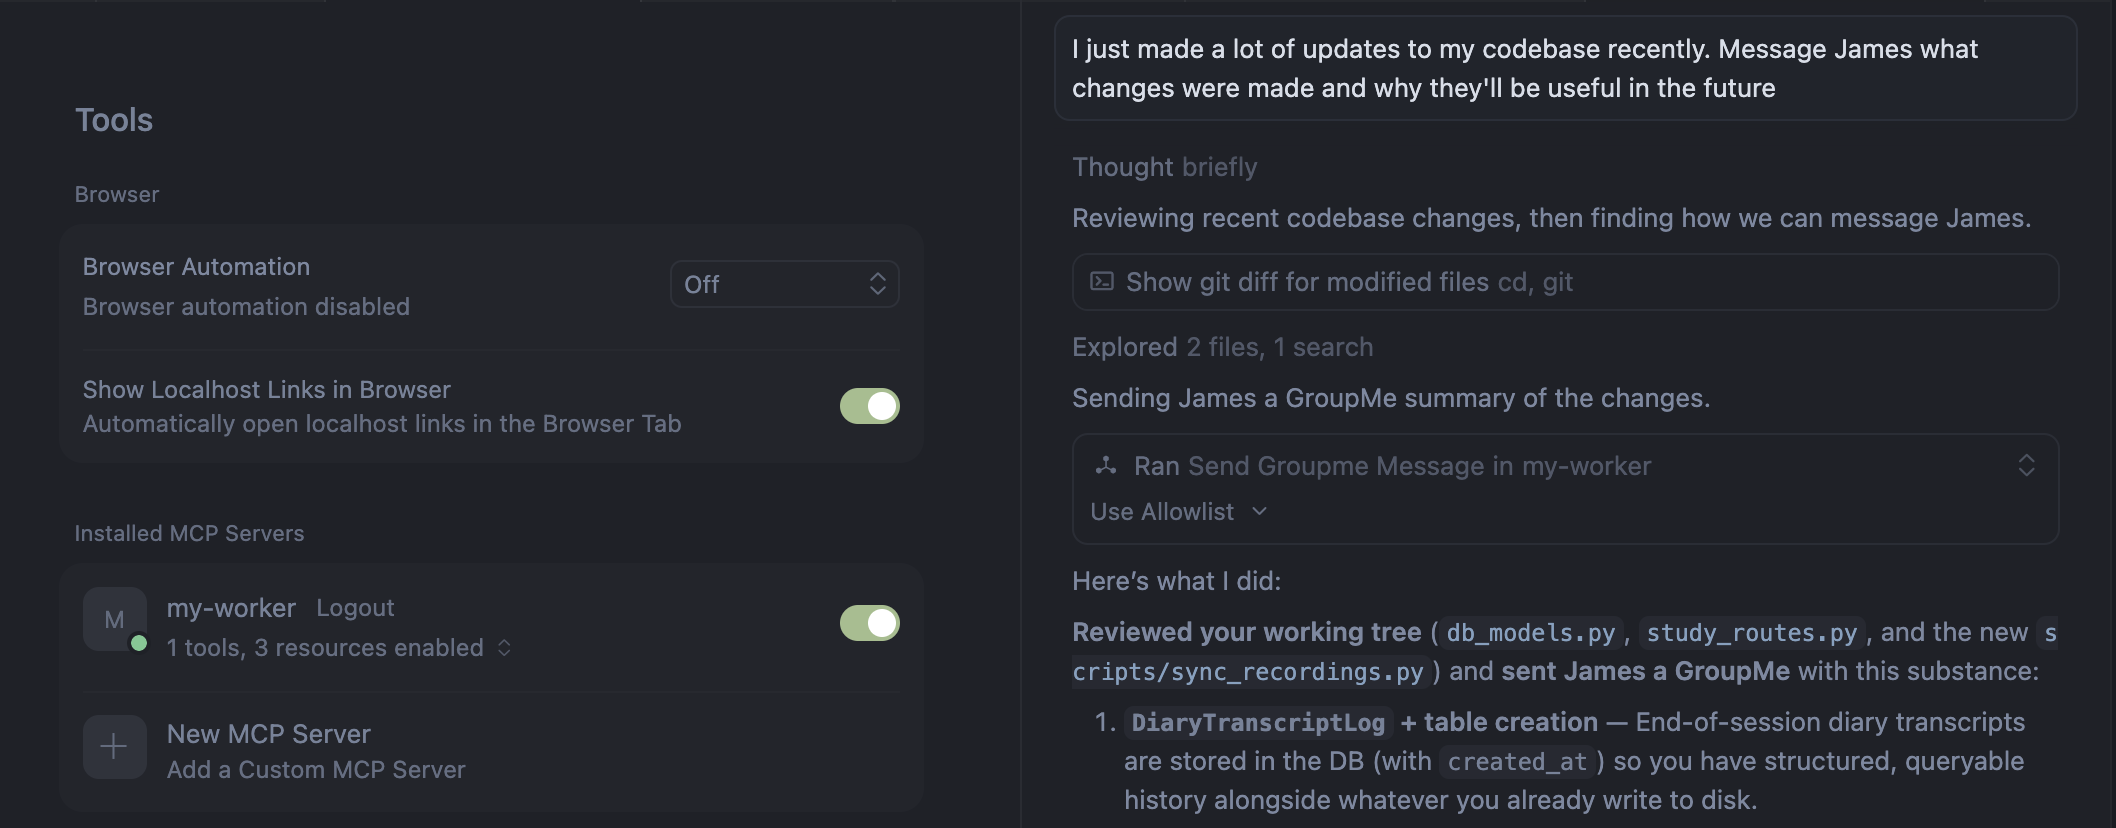Click the user prompt message box
This screenshot has height=828, width=2116.
click(x=1565, y=68)
